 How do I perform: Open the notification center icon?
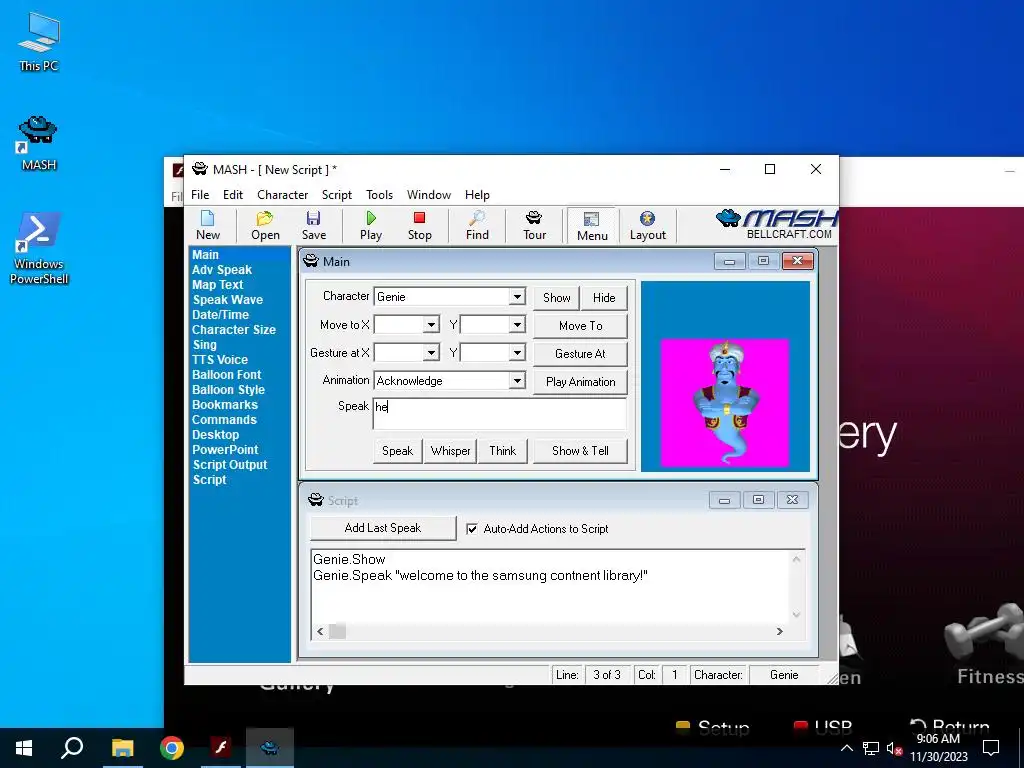(991, 748)
